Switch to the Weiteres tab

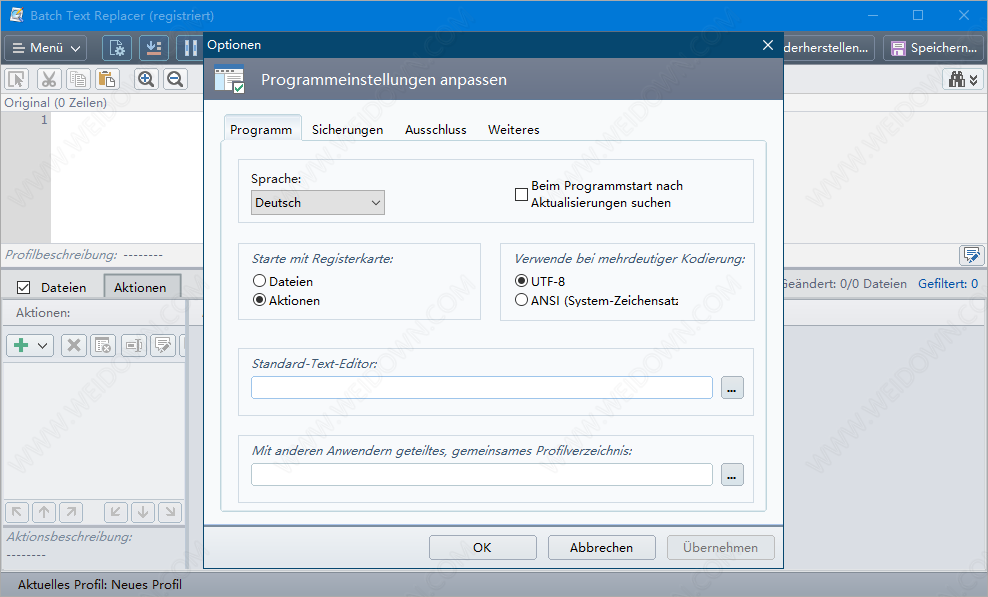514,129
